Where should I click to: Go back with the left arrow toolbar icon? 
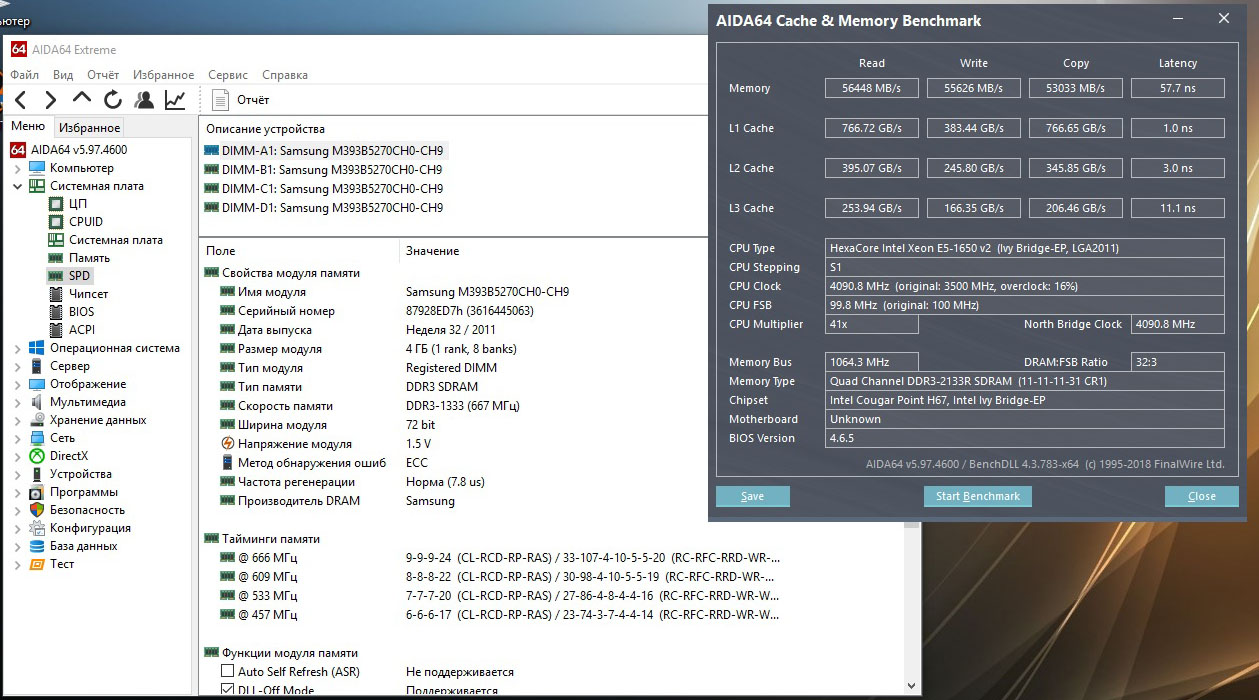[20, 99]
